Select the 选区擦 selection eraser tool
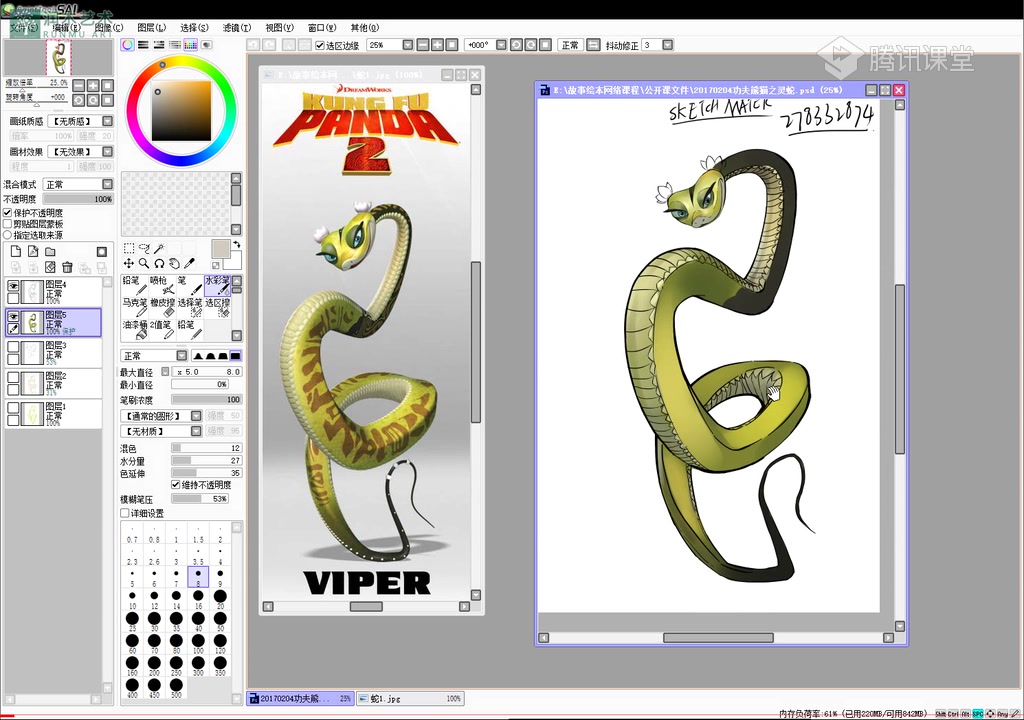This screenshot has height=720, width=1024. 217,308
